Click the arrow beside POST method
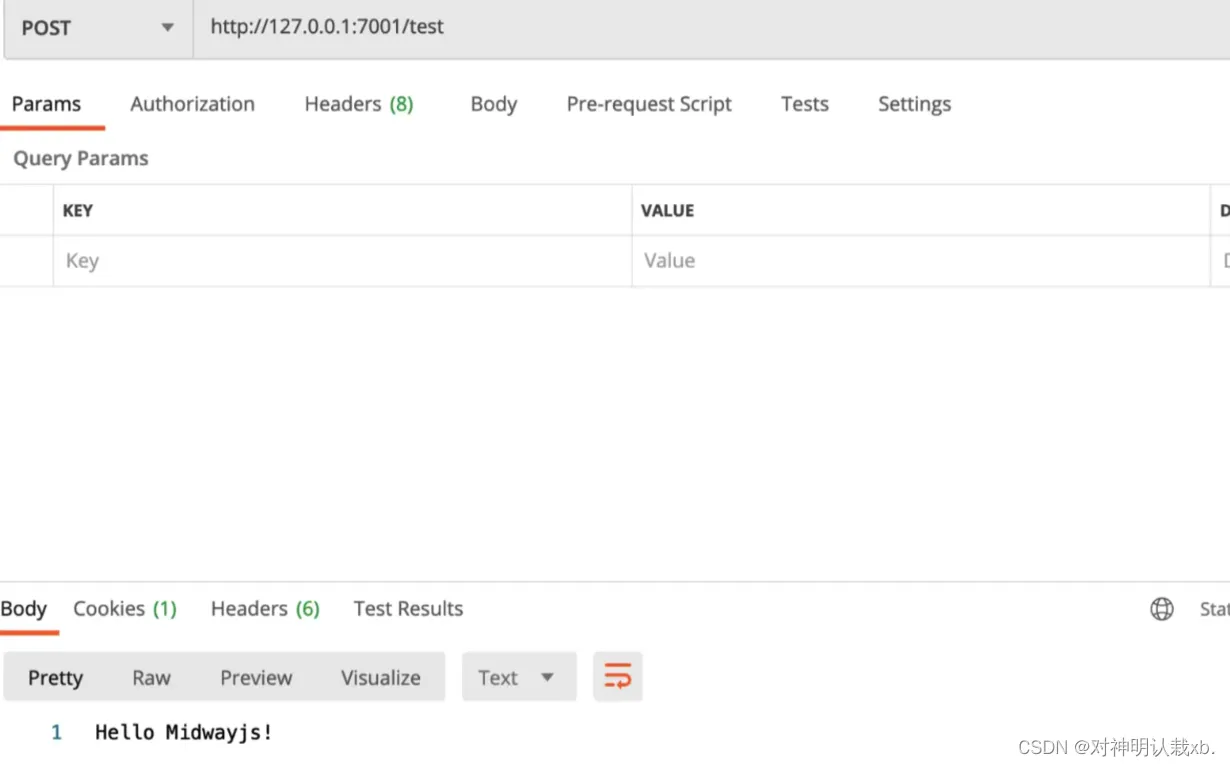 167,28
